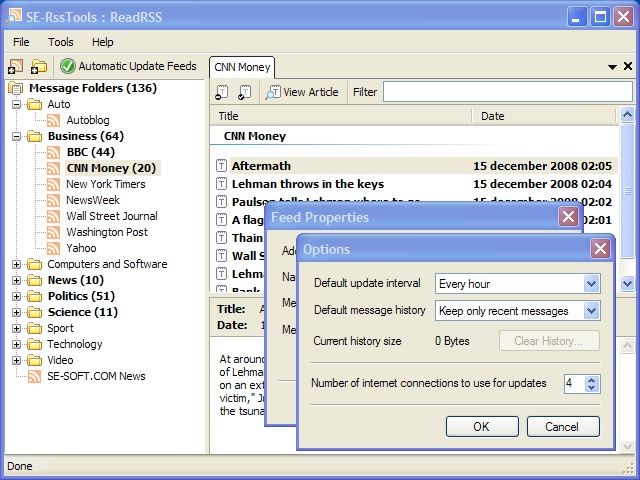Screen dimensions: 640x480
Task: Click the BBC feed RSS icon
Action: [53, 152]
